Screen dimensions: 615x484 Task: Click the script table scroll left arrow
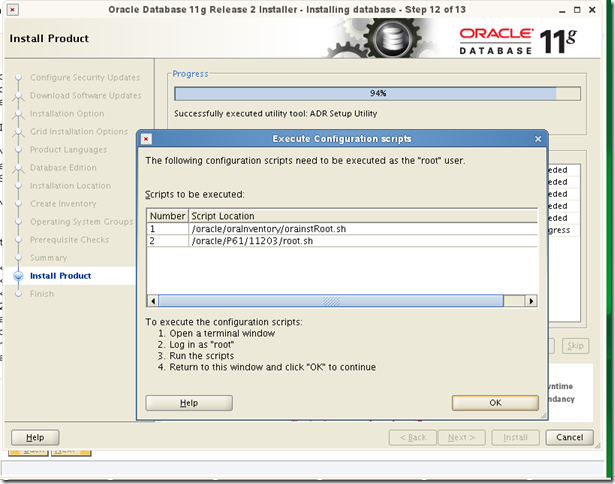pos(153,301)
